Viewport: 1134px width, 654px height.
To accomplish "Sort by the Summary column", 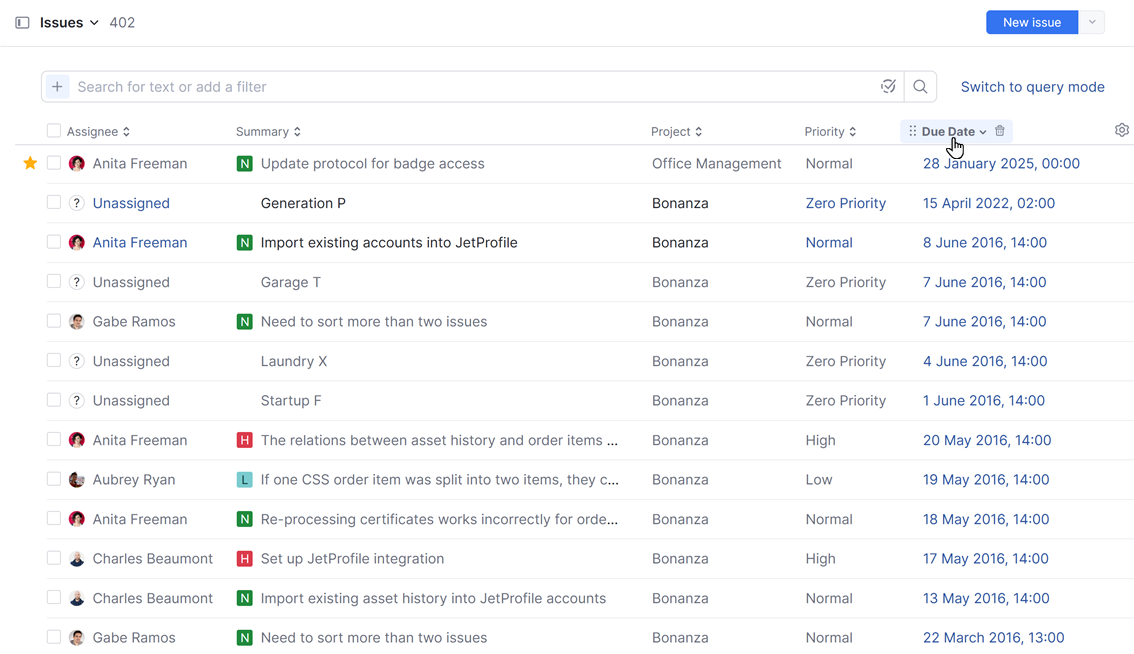I will pos(268,132).
